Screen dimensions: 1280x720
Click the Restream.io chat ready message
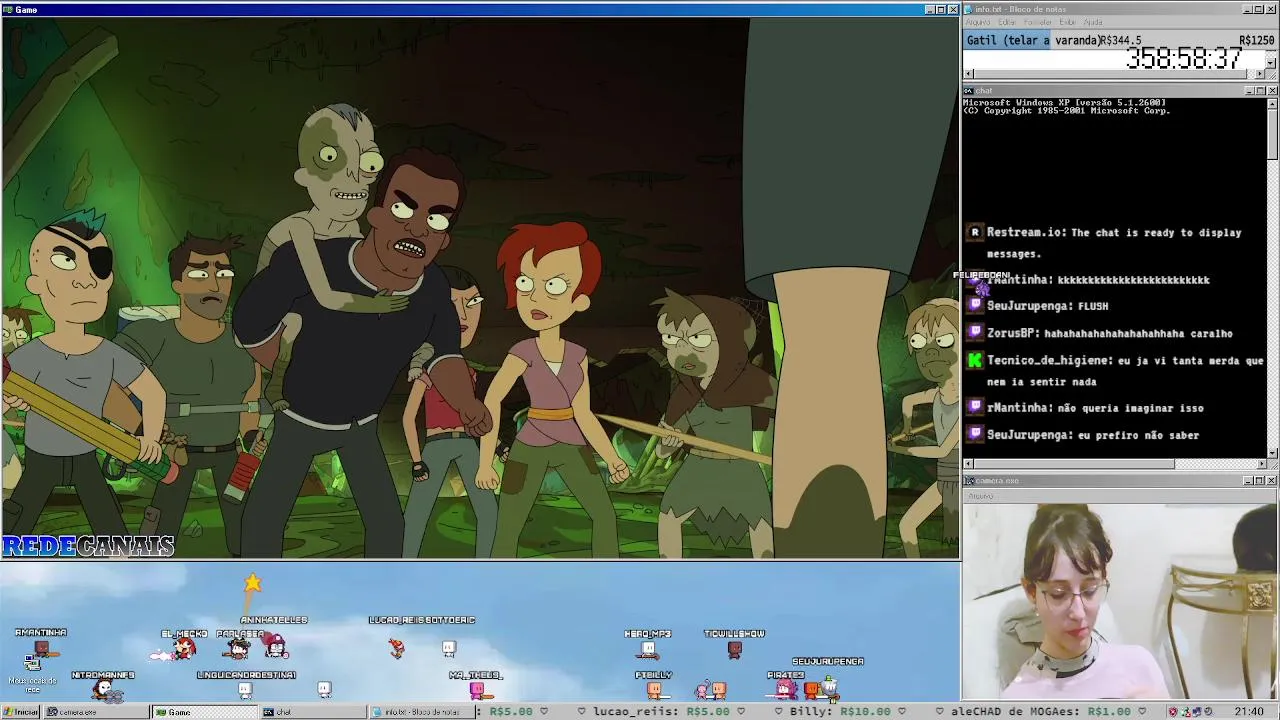(x=1114, y=242)
